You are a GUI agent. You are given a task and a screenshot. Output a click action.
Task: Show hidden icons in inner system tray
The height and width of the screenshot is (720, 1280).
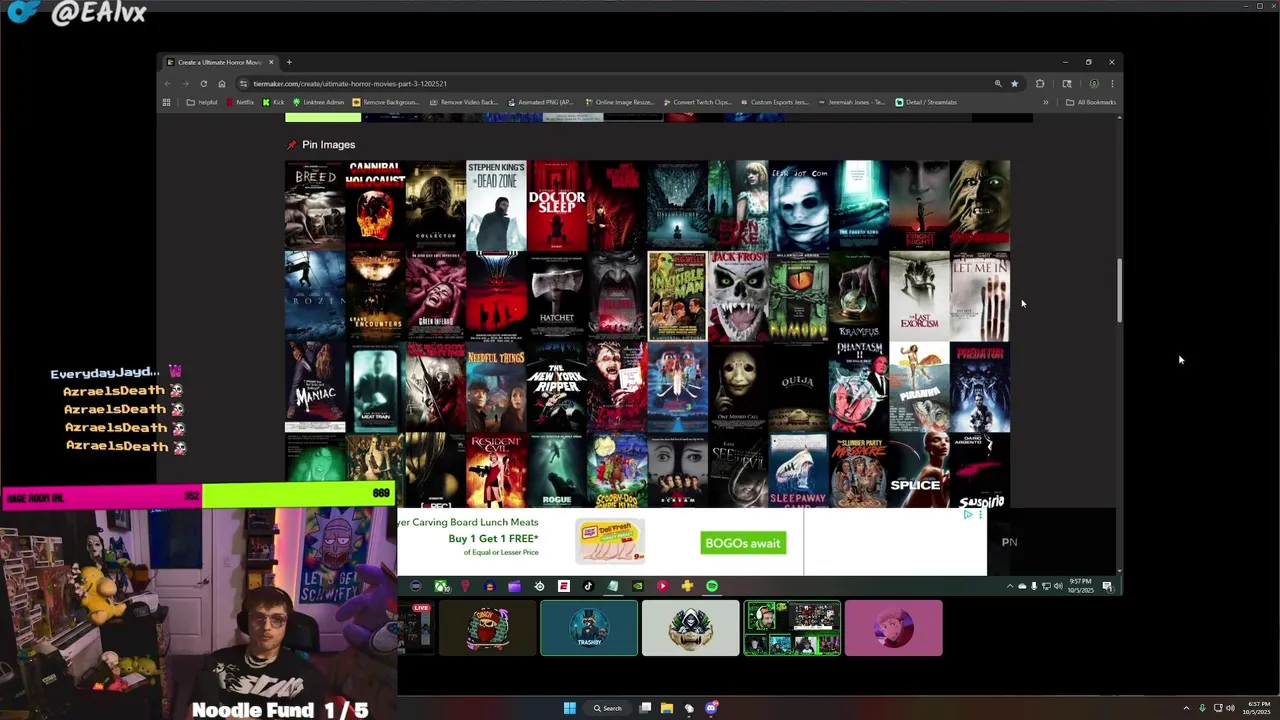(1009, 586)
